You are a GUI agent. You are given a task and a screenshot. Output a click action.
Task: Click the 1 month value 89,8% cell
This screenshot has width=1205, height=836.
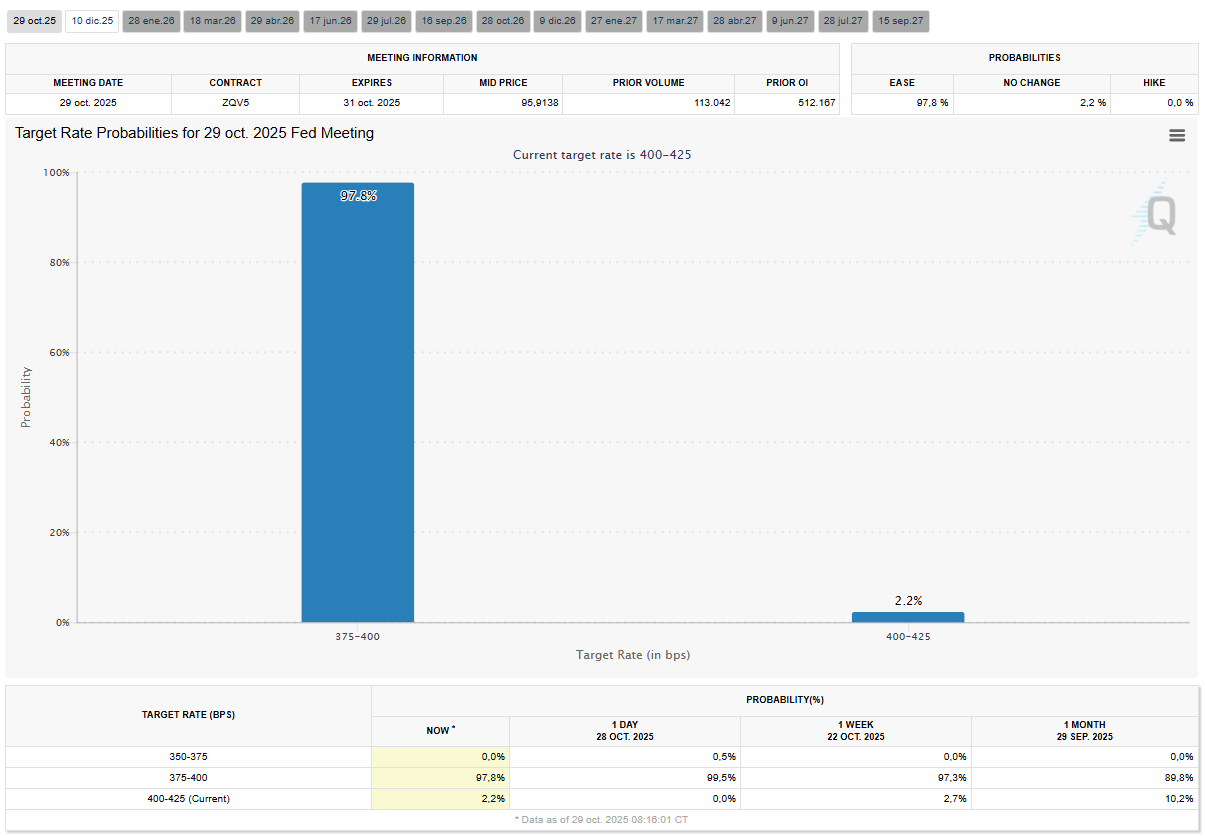point(1085,777)
